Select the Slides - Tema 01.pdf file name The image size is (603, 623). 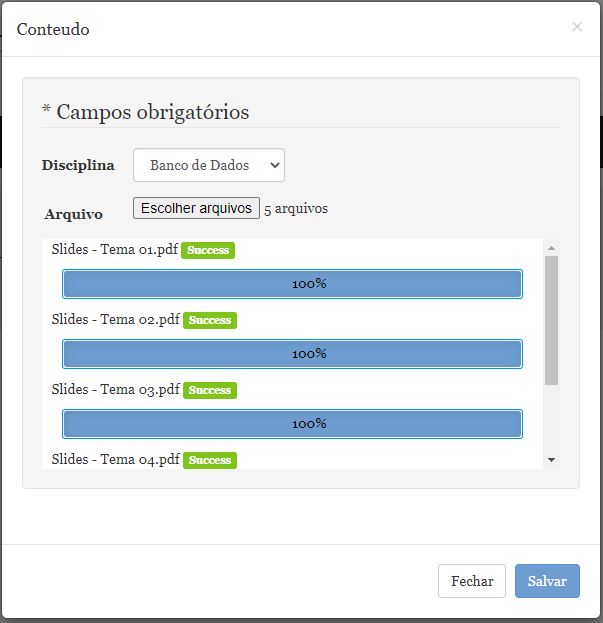(114, 249)
